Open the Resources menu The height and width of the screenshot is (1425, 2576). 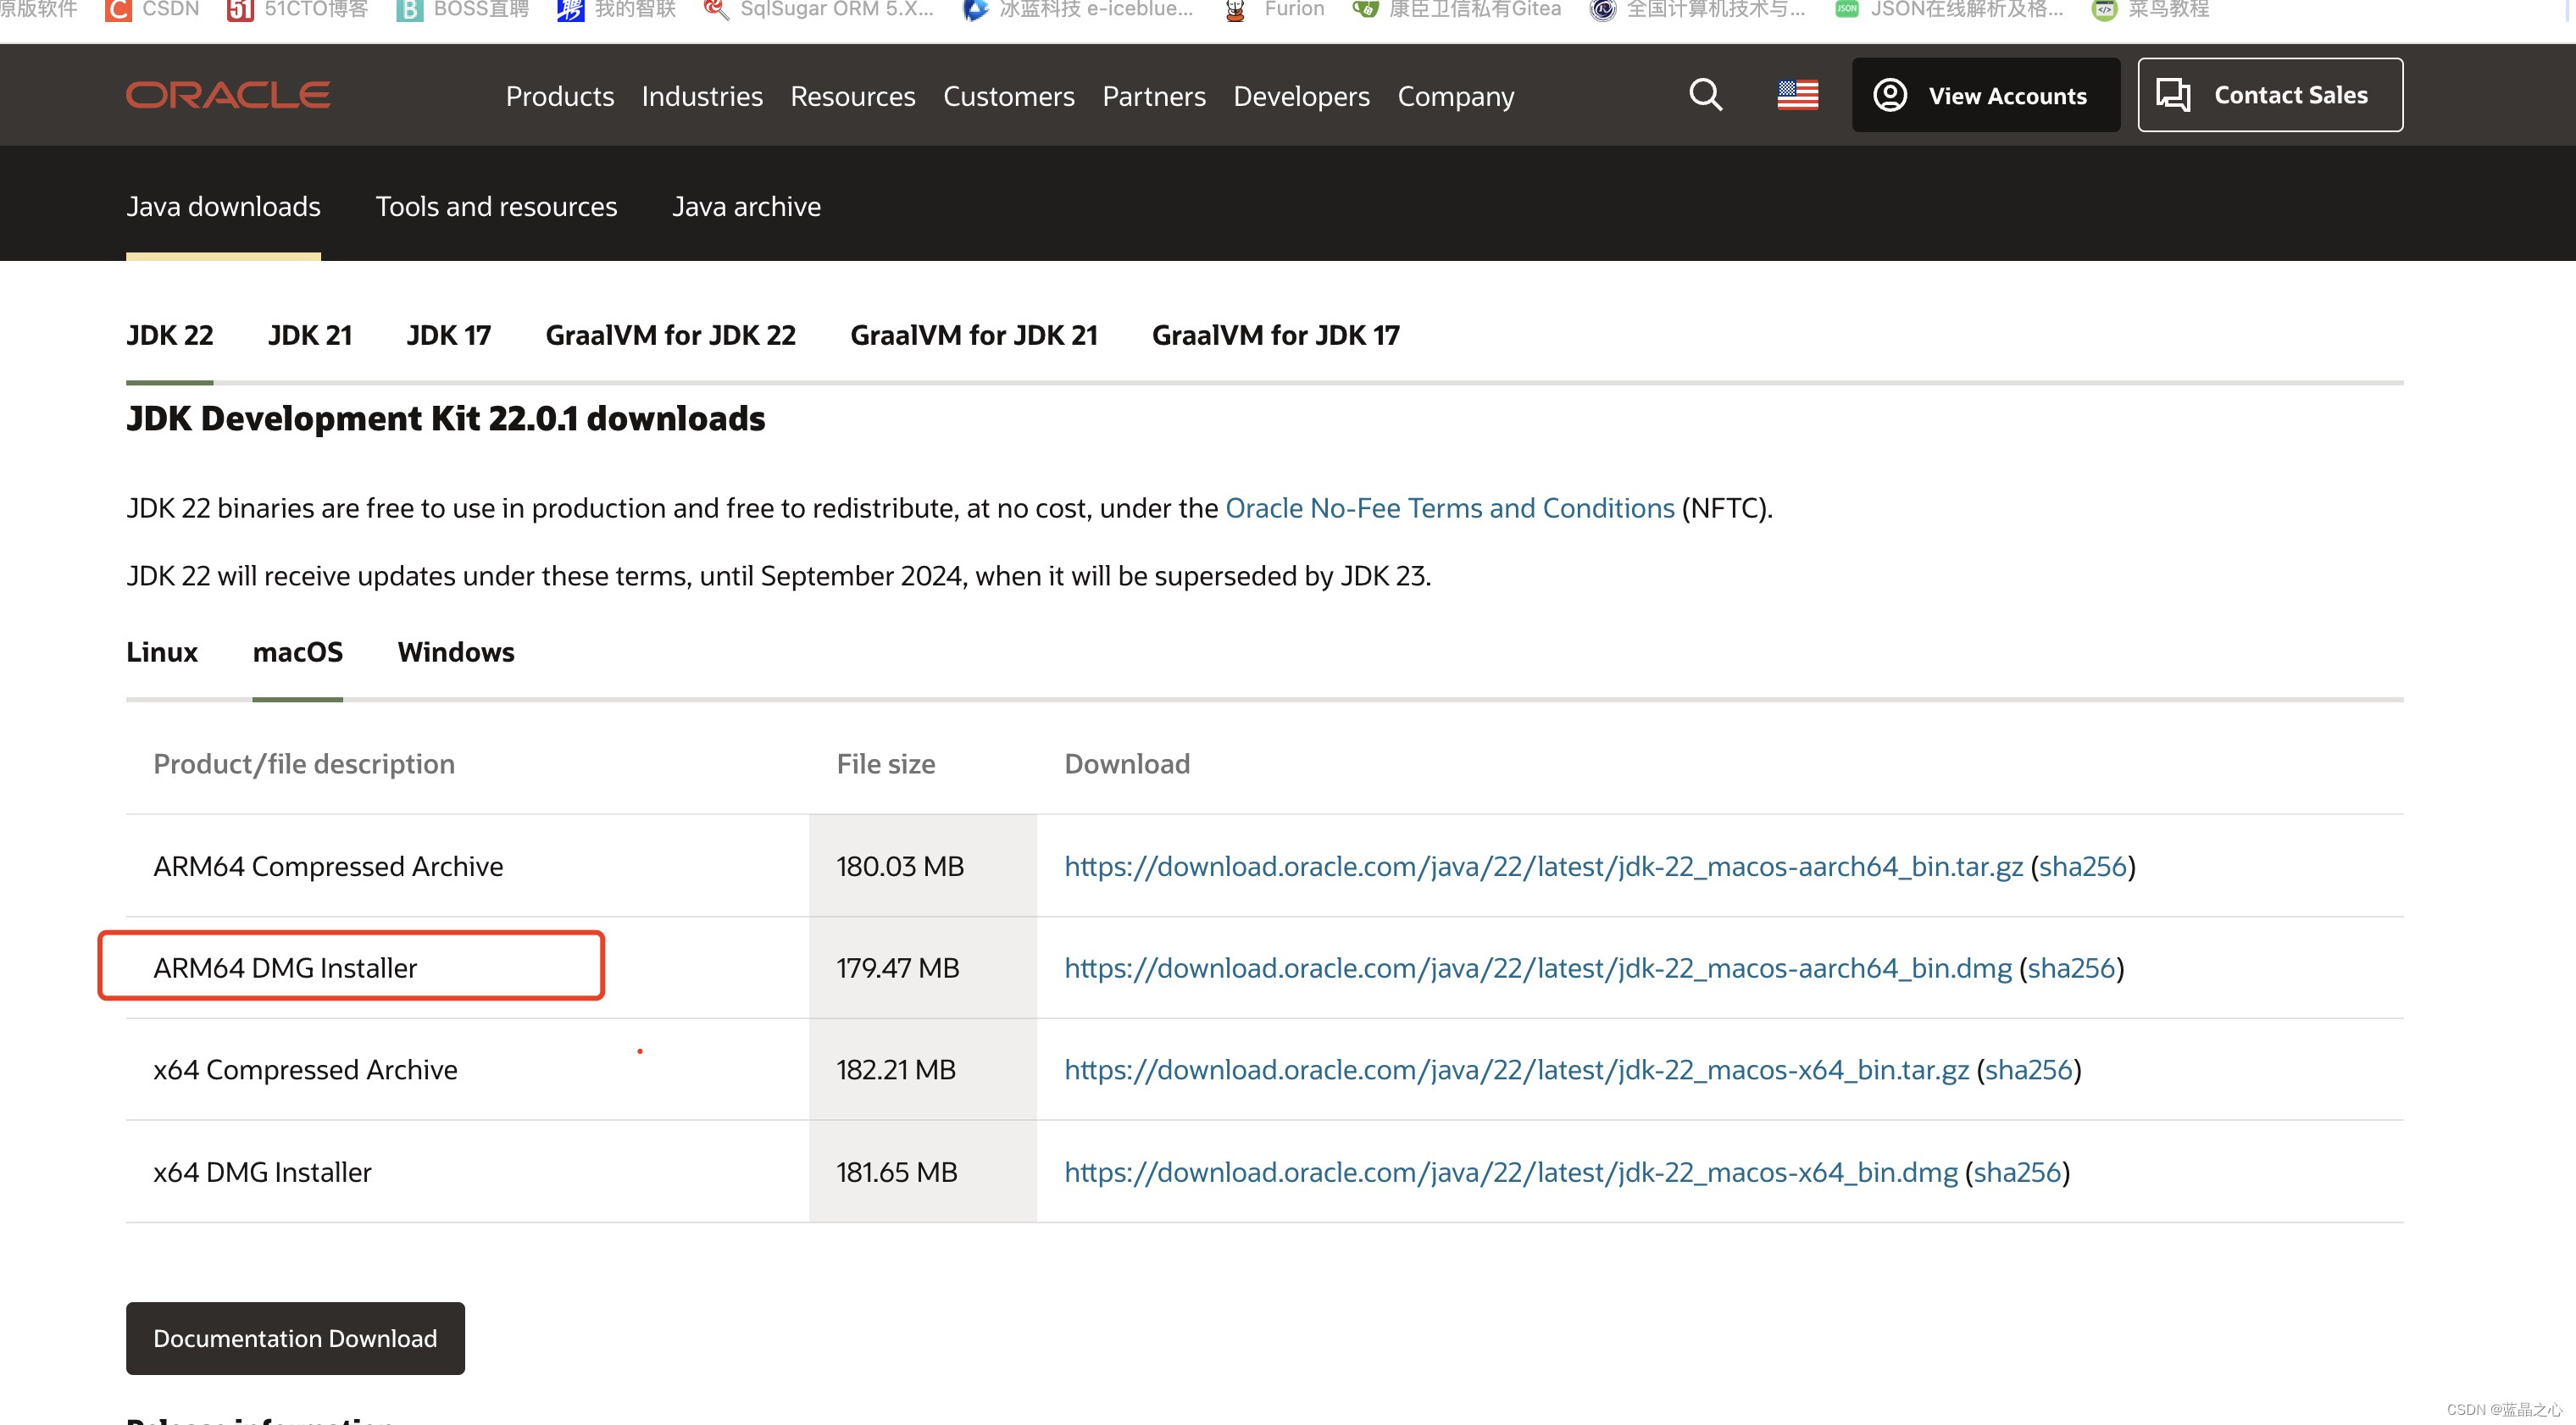pyautogui.click(x=853, y=96)
